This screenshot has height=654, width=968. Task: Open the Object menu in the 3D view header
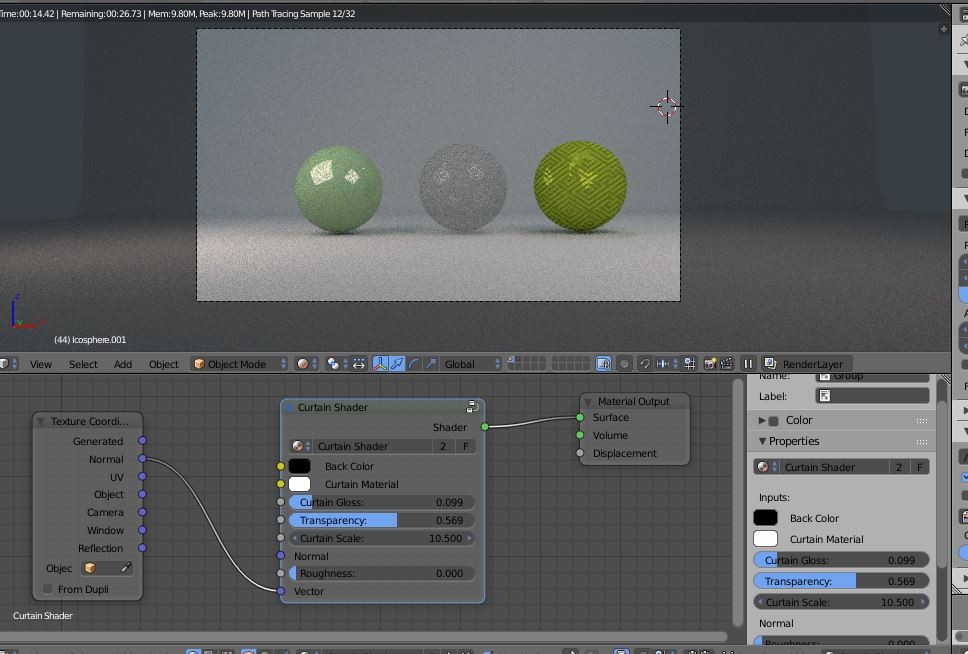point(163,364)
